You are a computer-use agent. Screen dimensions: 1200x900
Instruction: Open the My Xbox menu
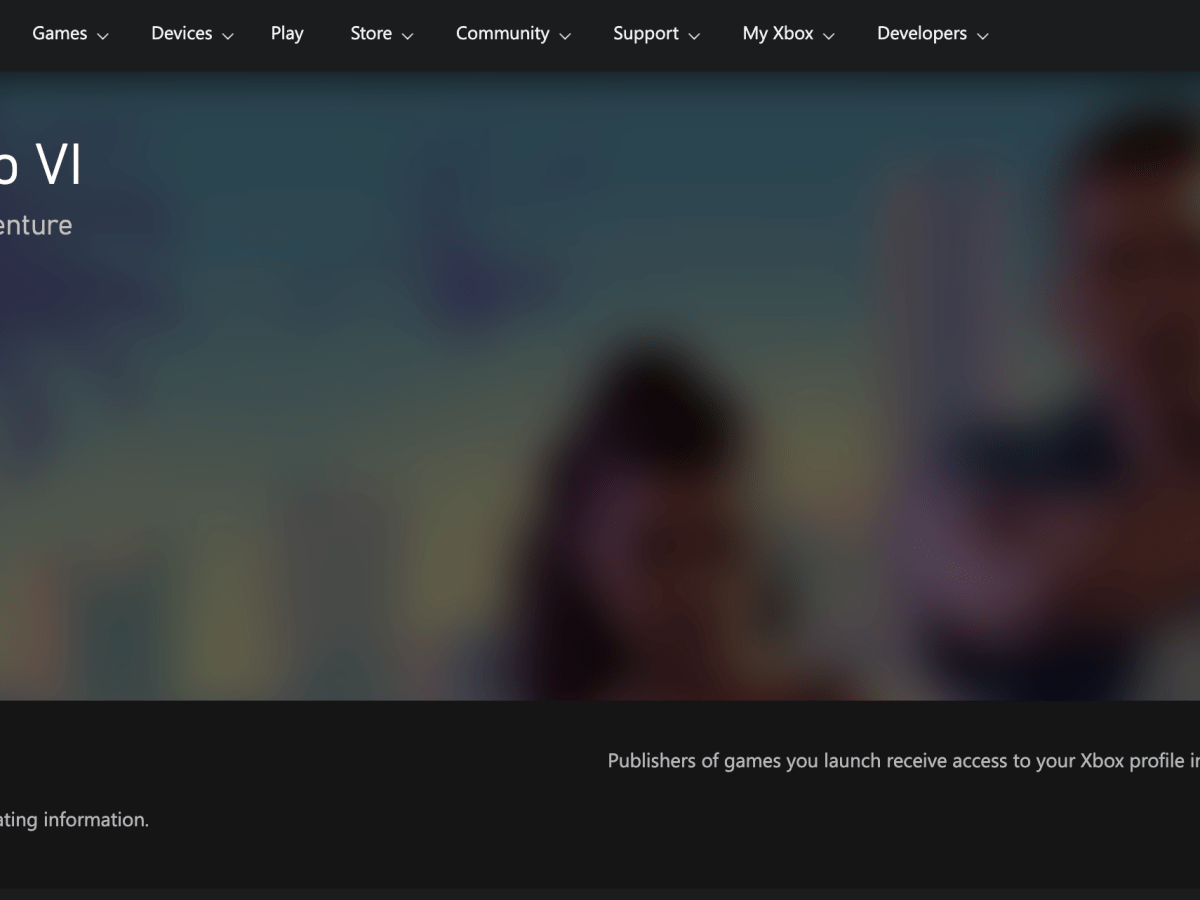(x=777, y=33)
